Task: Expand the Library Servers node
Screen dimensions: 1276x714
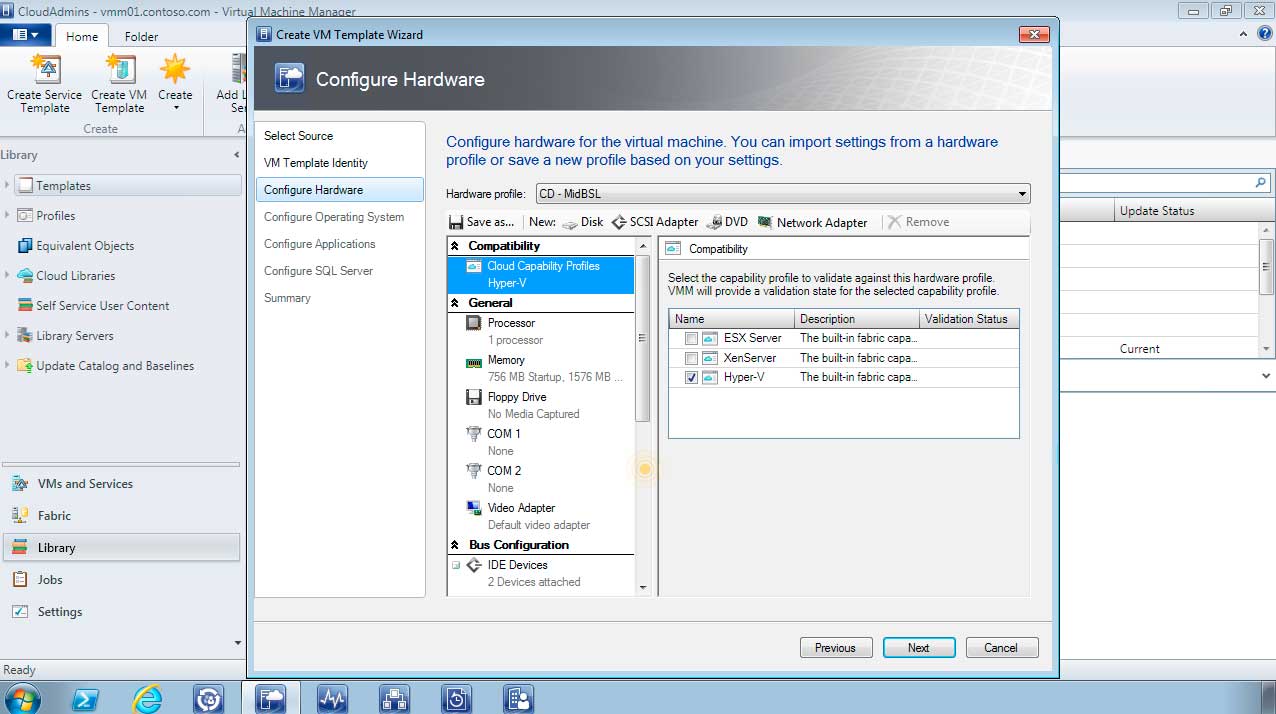Action: 8,335
